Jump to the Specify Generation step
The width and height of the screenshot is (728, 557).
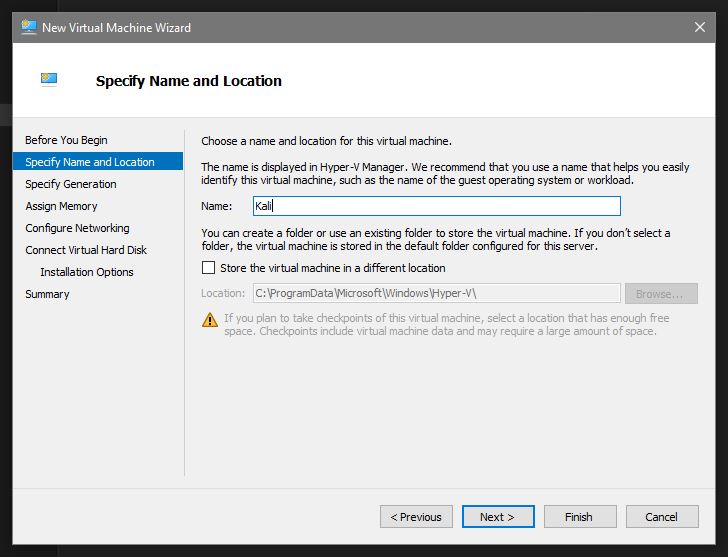71,184
